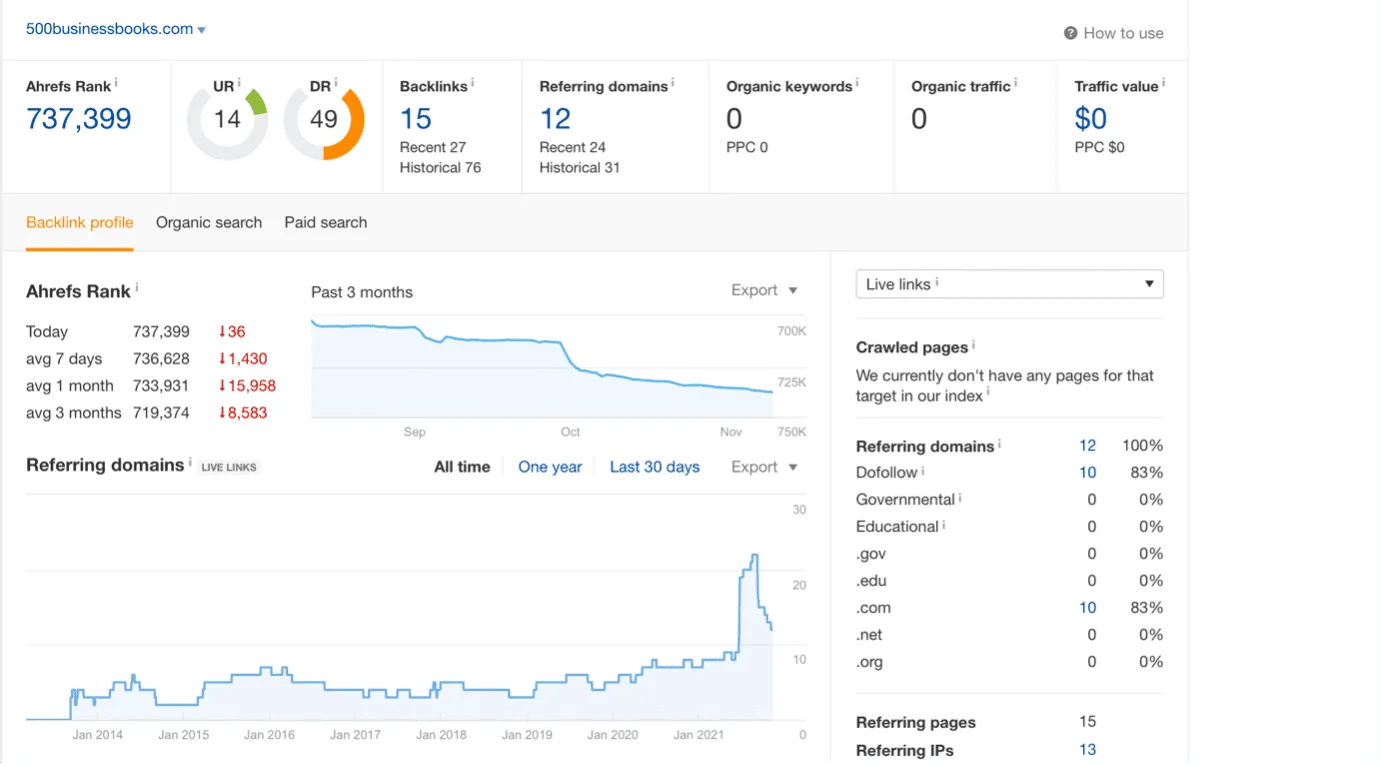Open the Referring IPs count 13 link
Image resolution: width=1381 pixels, height=766 pixels.
(1088, 750)
